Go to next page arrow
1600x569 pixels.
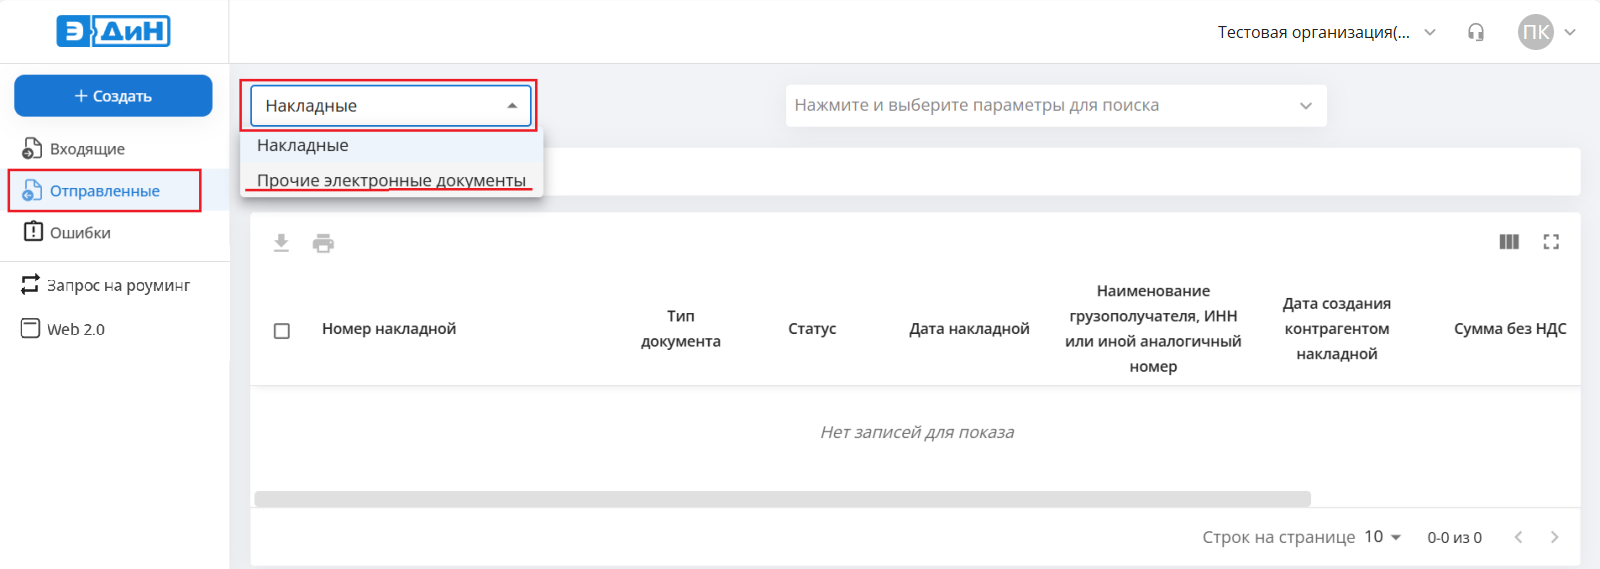(1554, 537)
